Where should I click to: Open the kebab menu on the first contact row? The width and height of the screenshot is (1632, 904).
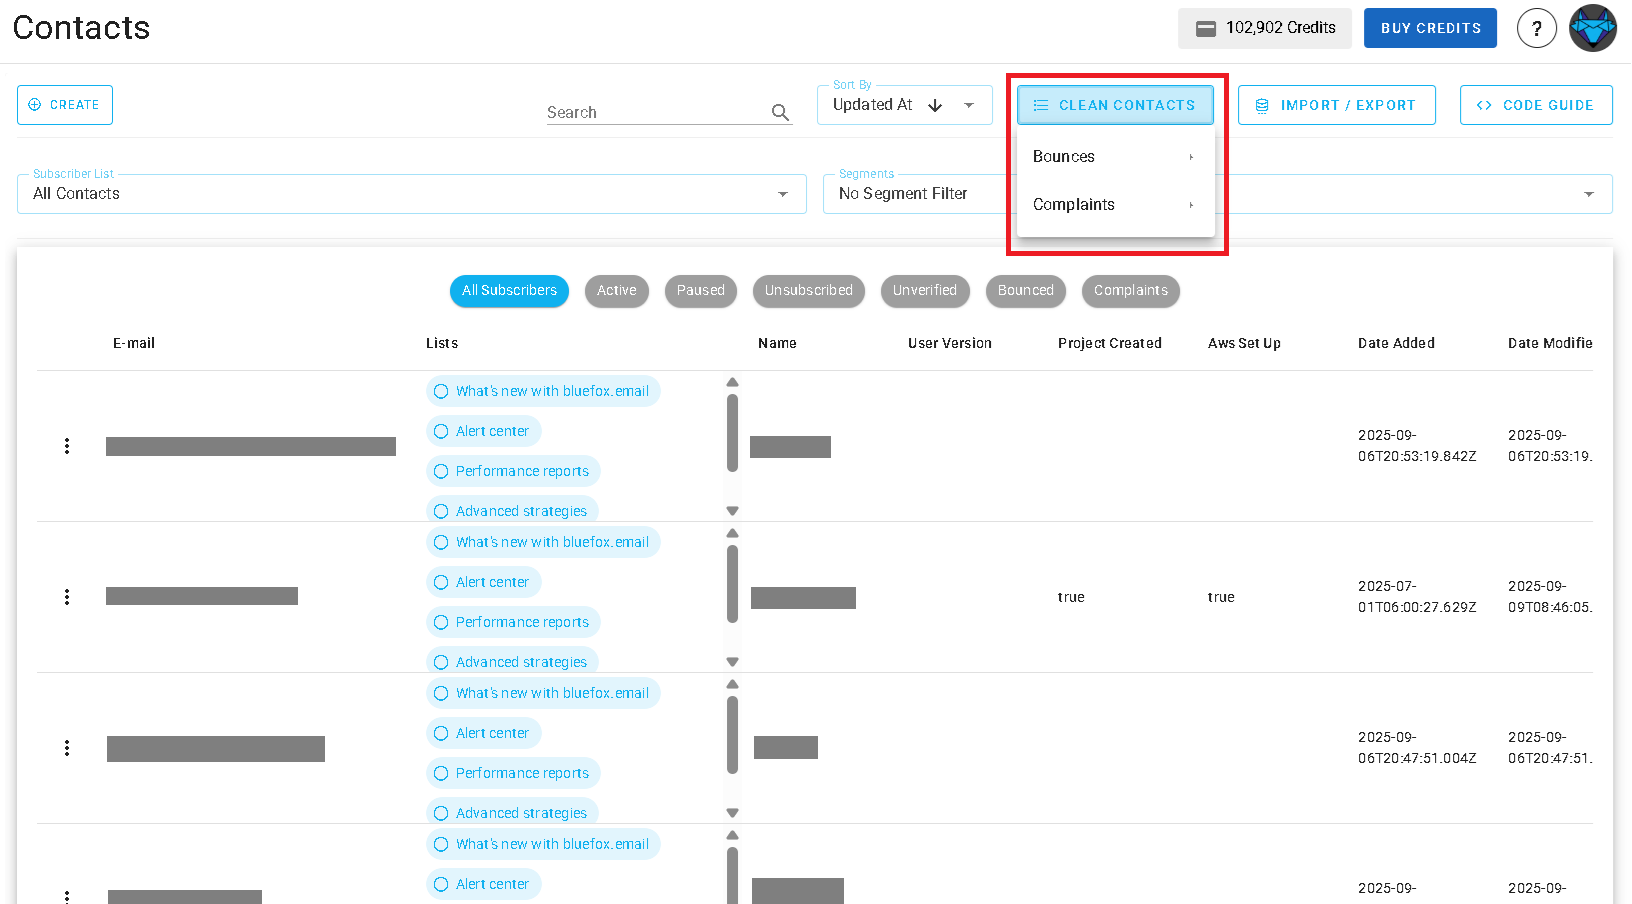[67, 446]
